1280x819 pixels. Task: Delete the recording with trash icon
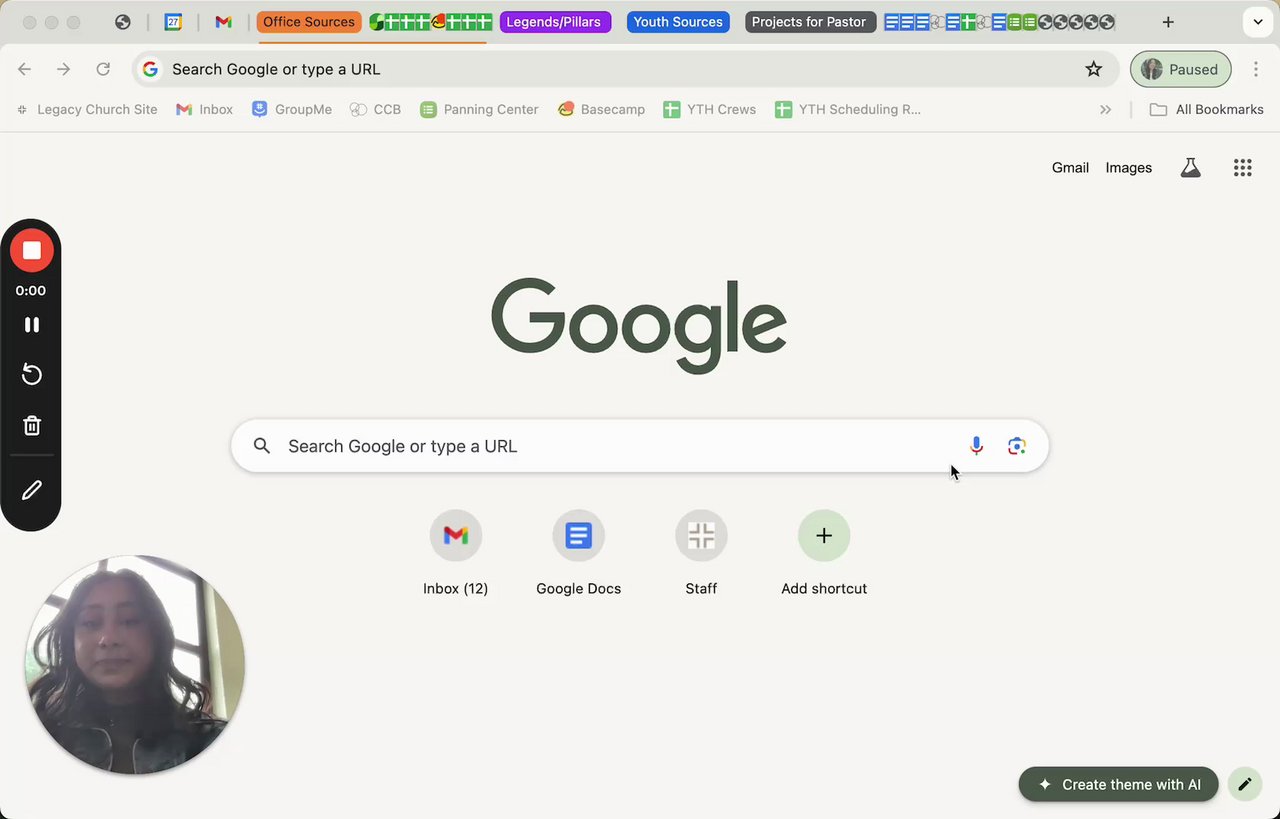click(31, 426)
